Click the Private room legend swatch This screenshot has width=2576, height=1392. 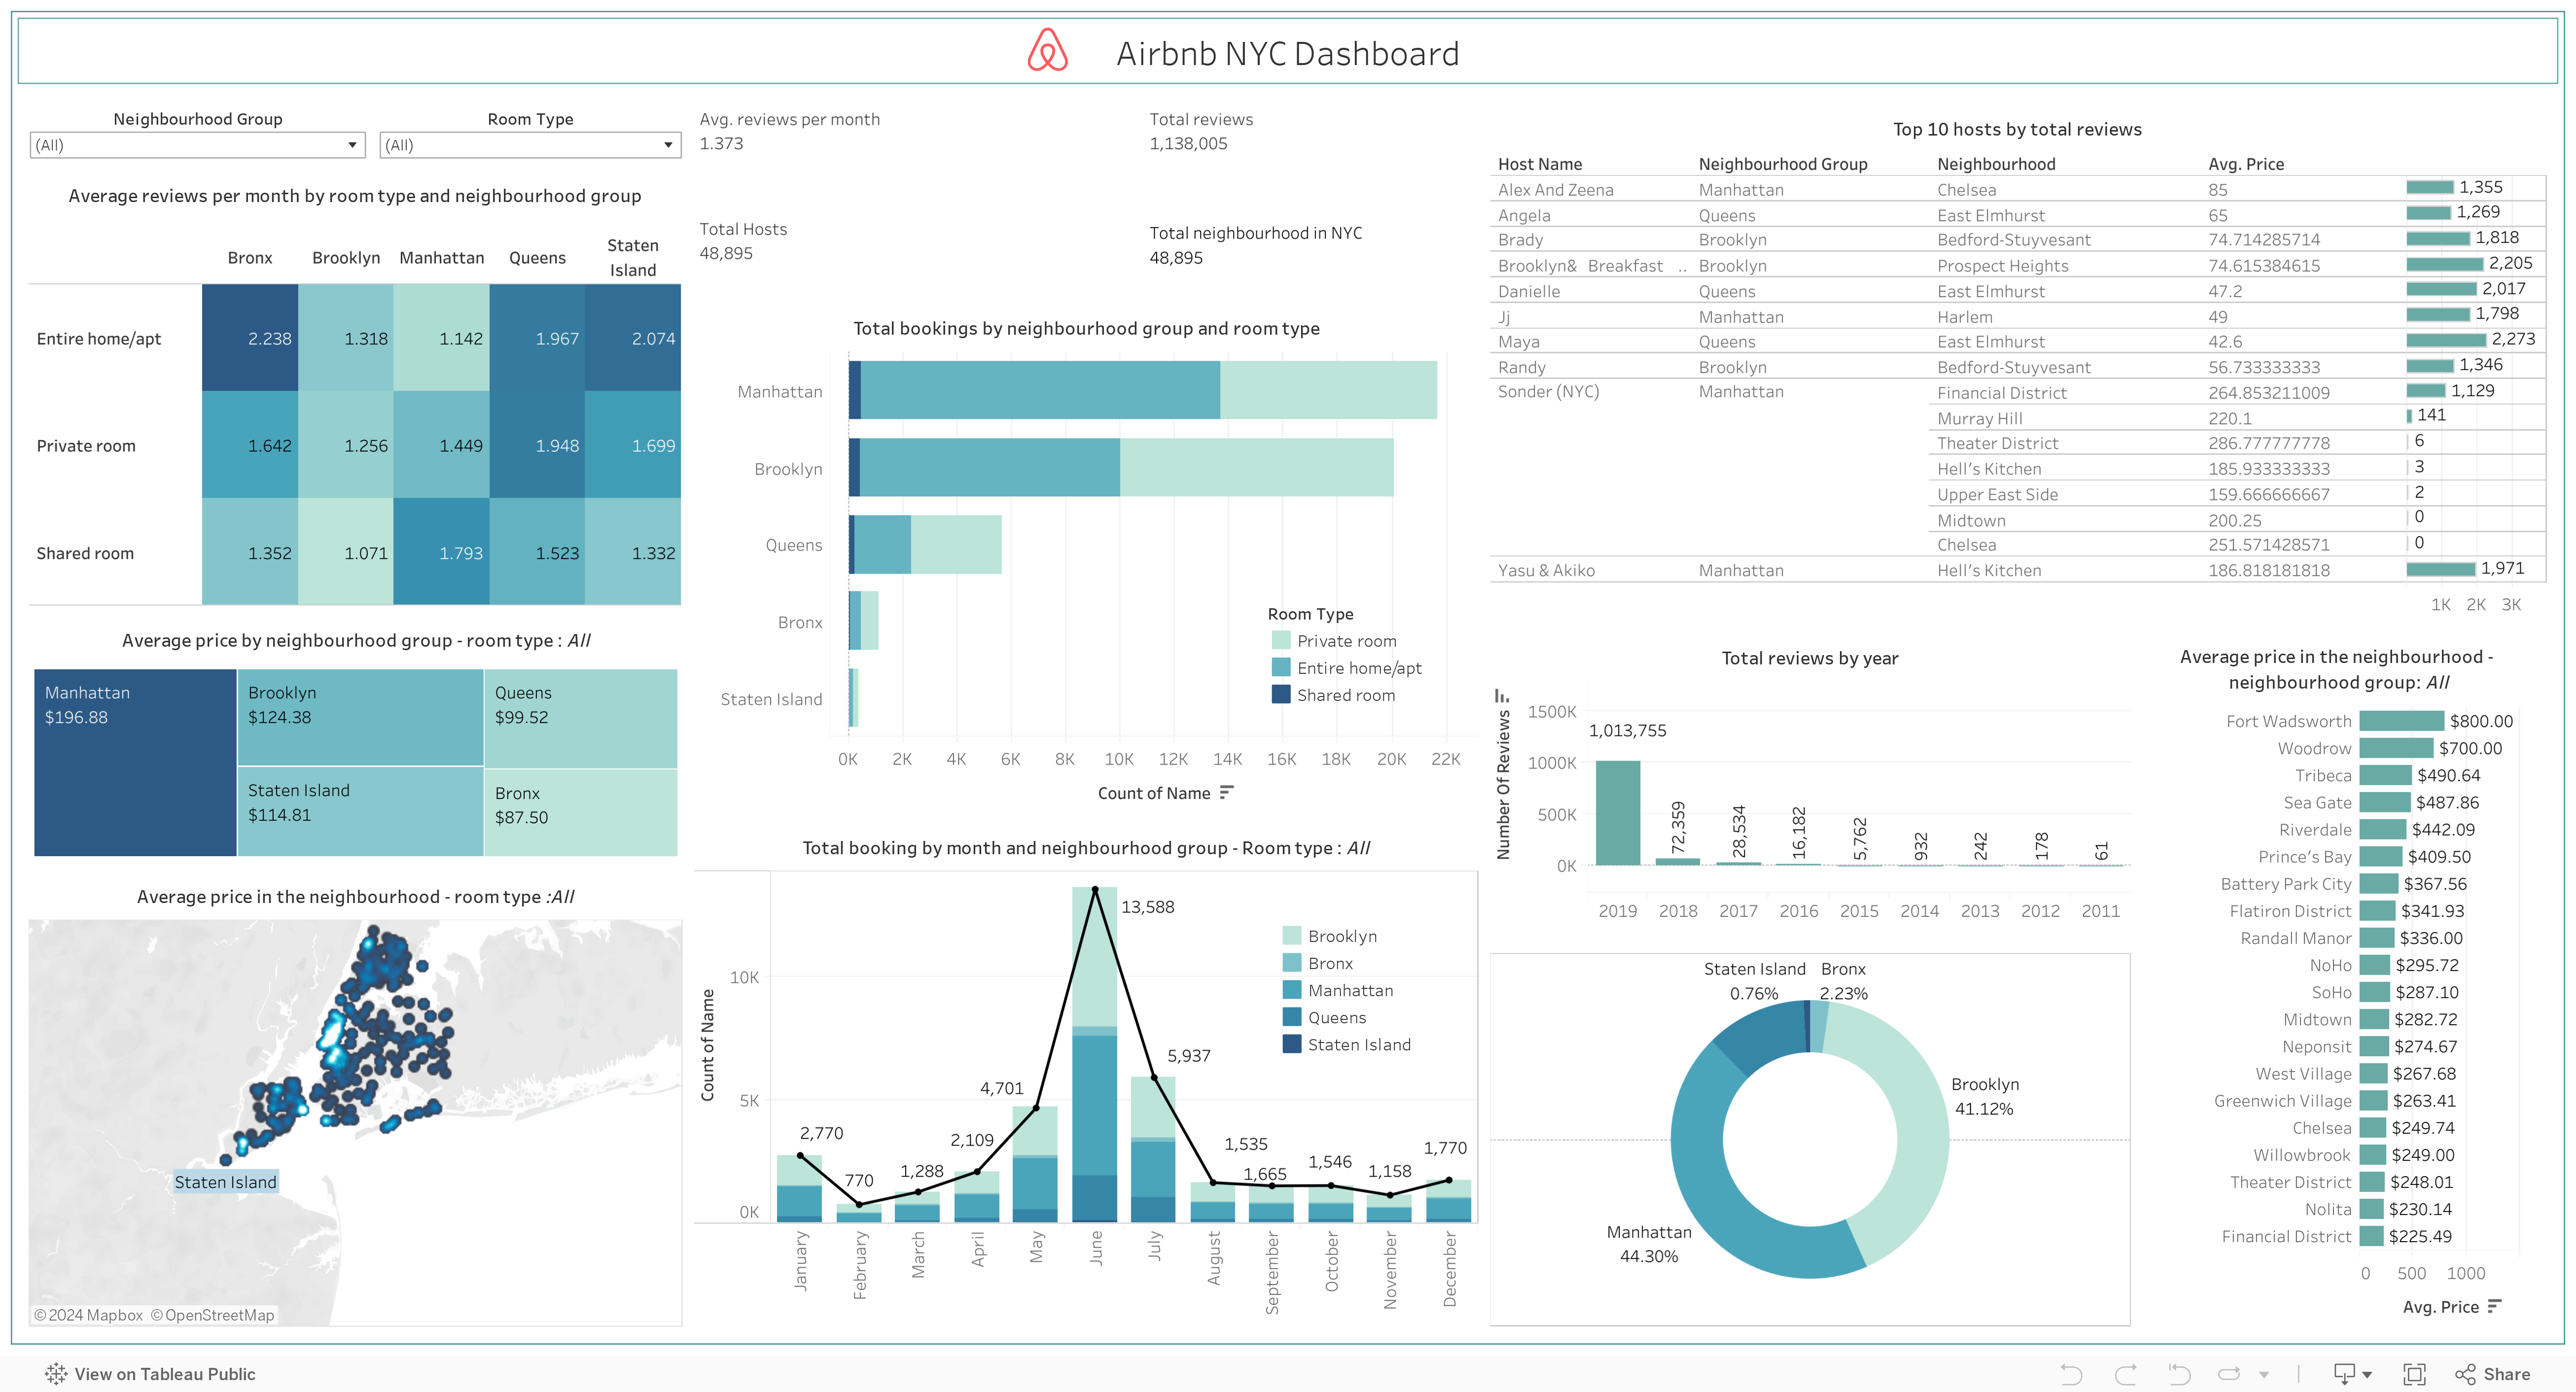click(x=1280, y=640)
